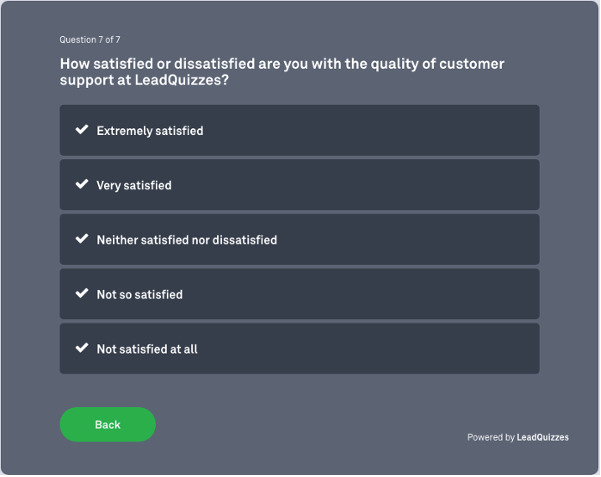This screenshot has width=601, height=477.
Task: Click checkmark beside Not satisfied at all
Action: tap(82, 349)
